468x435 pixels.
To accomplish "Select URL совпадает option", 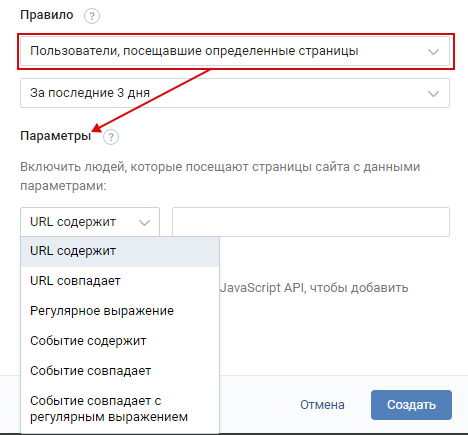I will pos(120,281).
